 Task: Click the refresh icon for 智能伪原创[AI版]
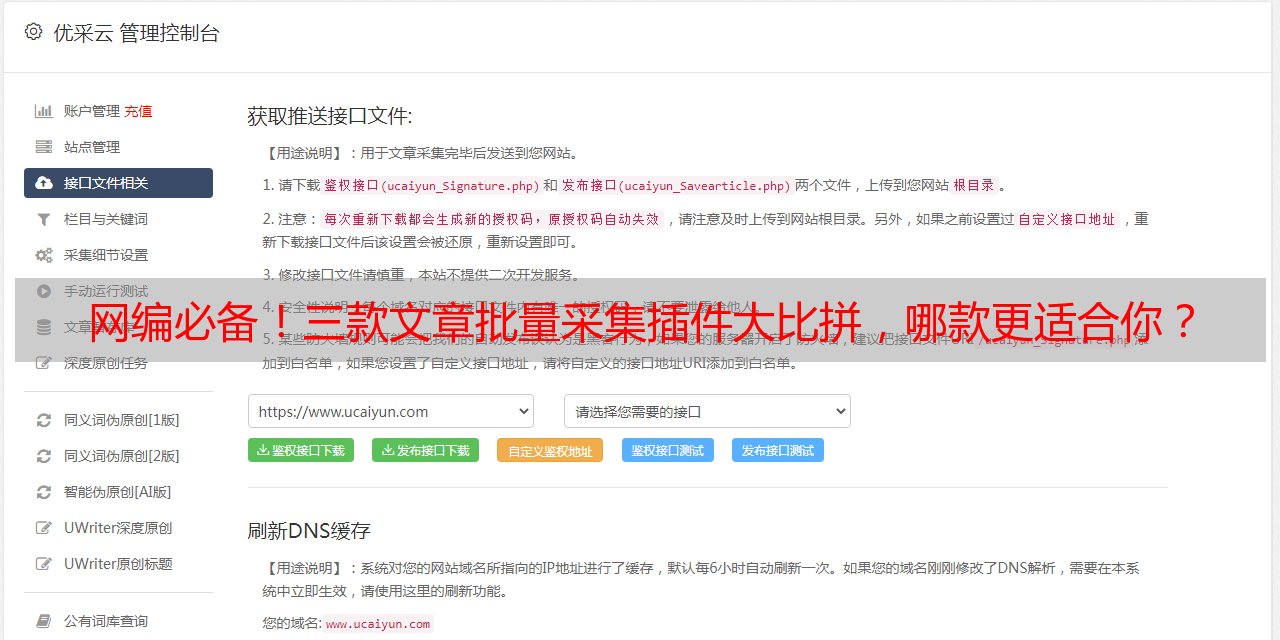point(44,492)
